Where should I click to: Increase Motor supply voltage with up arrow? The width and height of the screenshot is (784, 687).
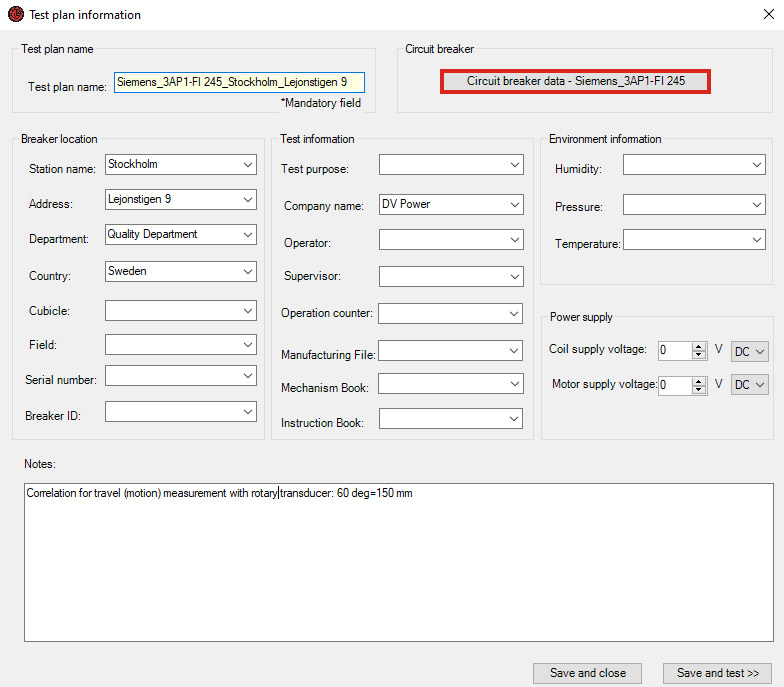click(x=698, y=381)
